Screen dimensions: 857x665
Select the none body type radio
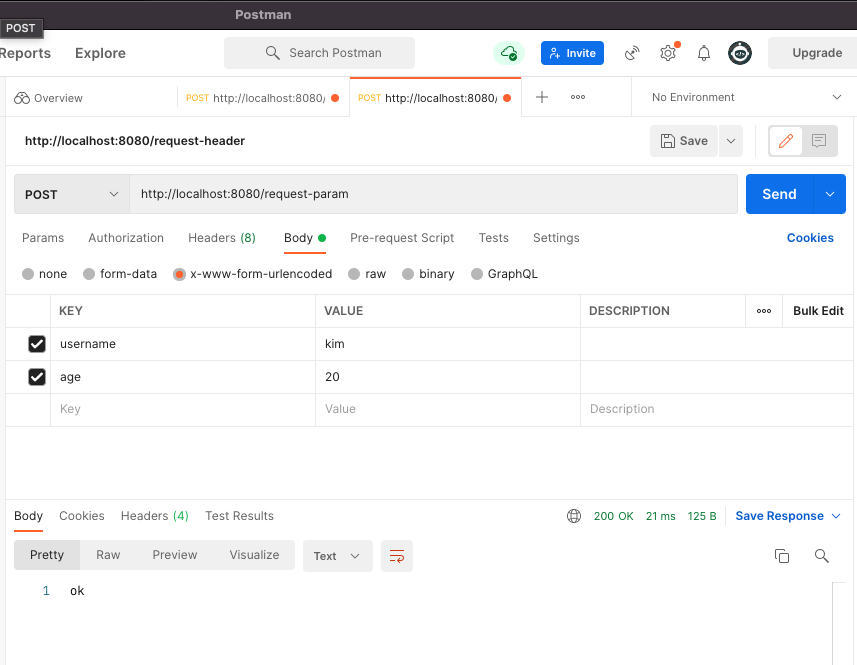tap(28, 274)
